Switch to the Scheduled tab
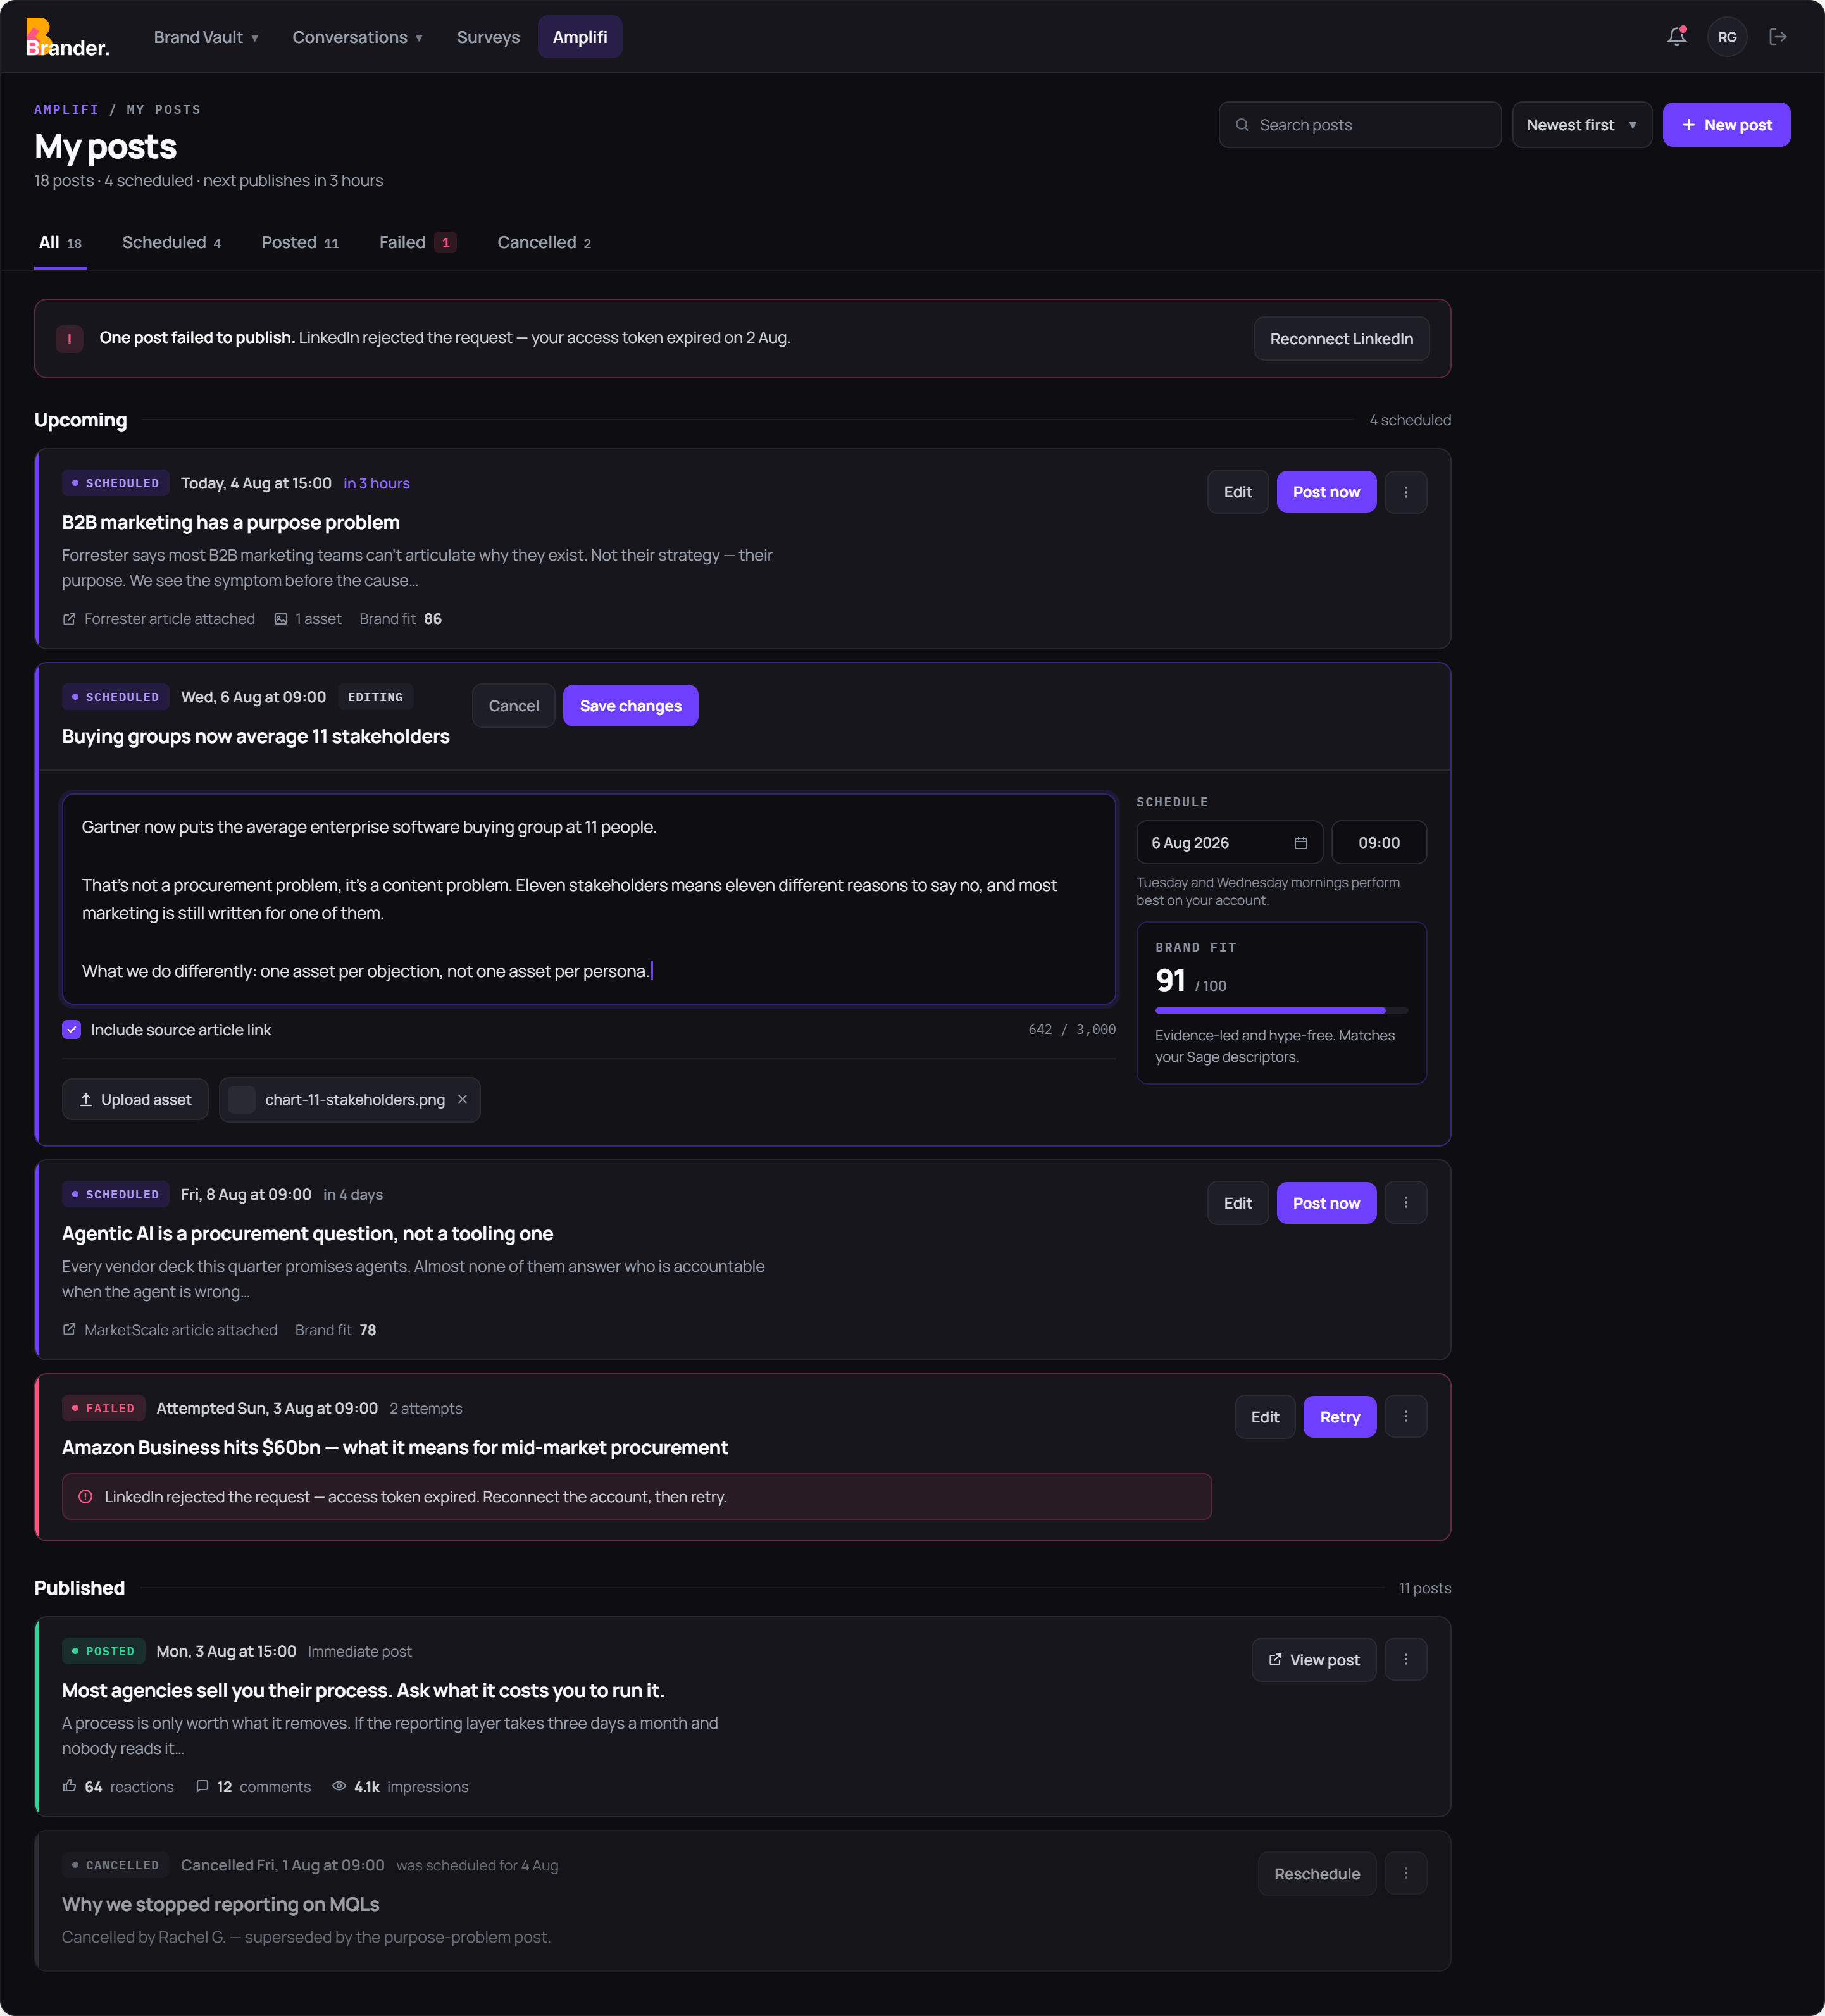 171,243
